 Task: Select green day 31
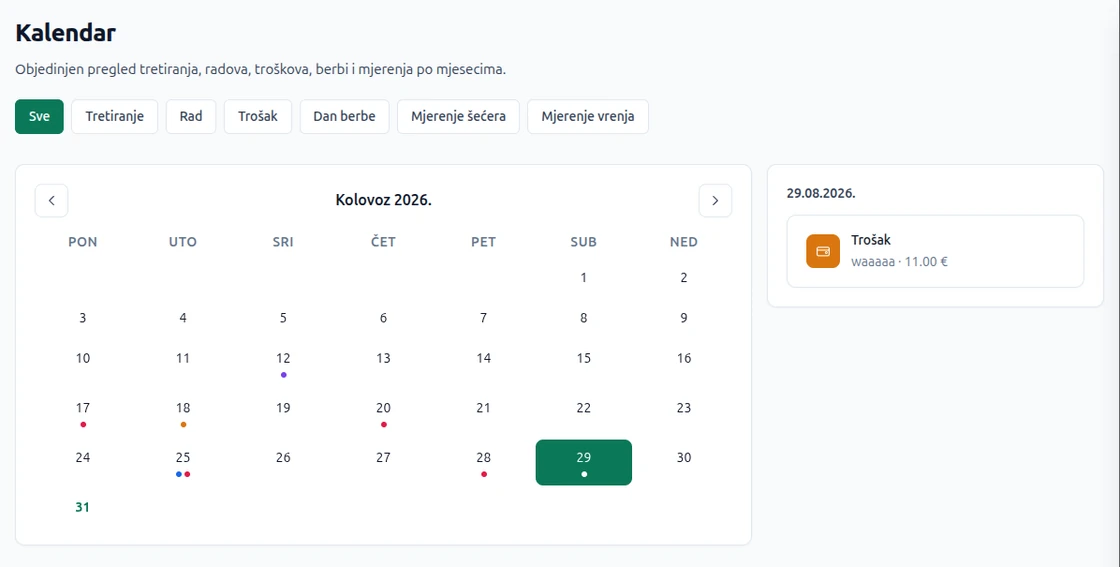pyautogui.click(x=83, y=508)
